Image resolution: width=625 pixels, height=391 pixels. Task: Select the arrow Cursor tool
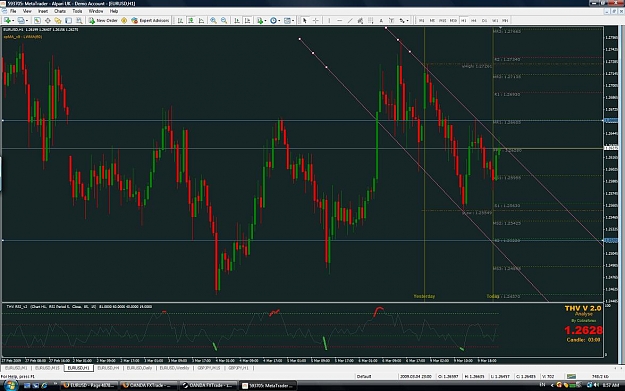click(305, 20)
